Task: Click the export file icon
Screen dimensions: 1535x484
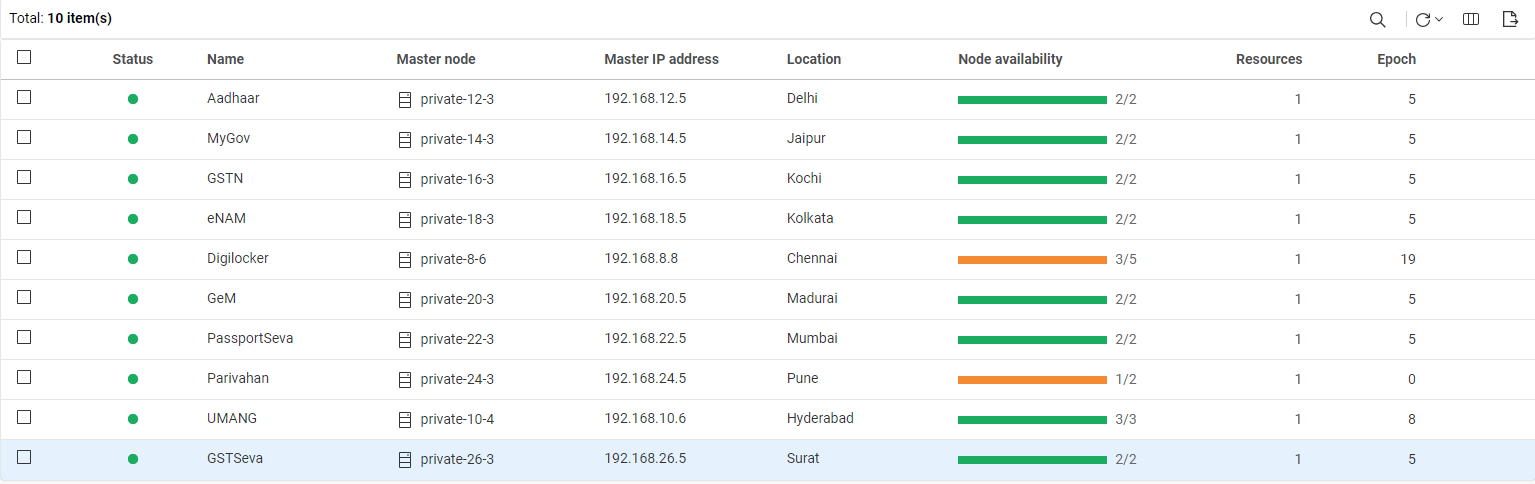Action: point(1510,20)
